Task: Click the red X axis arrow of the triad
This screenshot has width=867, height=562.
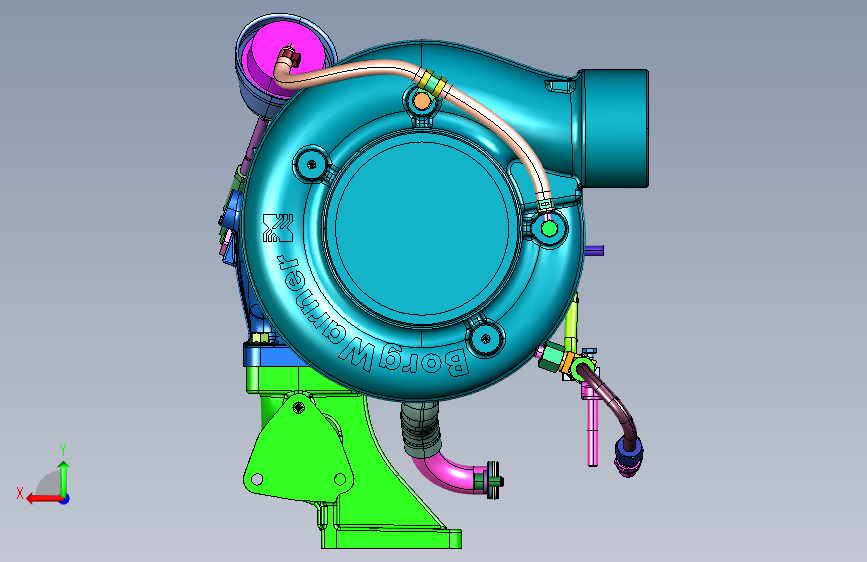Action: point(43,499)
